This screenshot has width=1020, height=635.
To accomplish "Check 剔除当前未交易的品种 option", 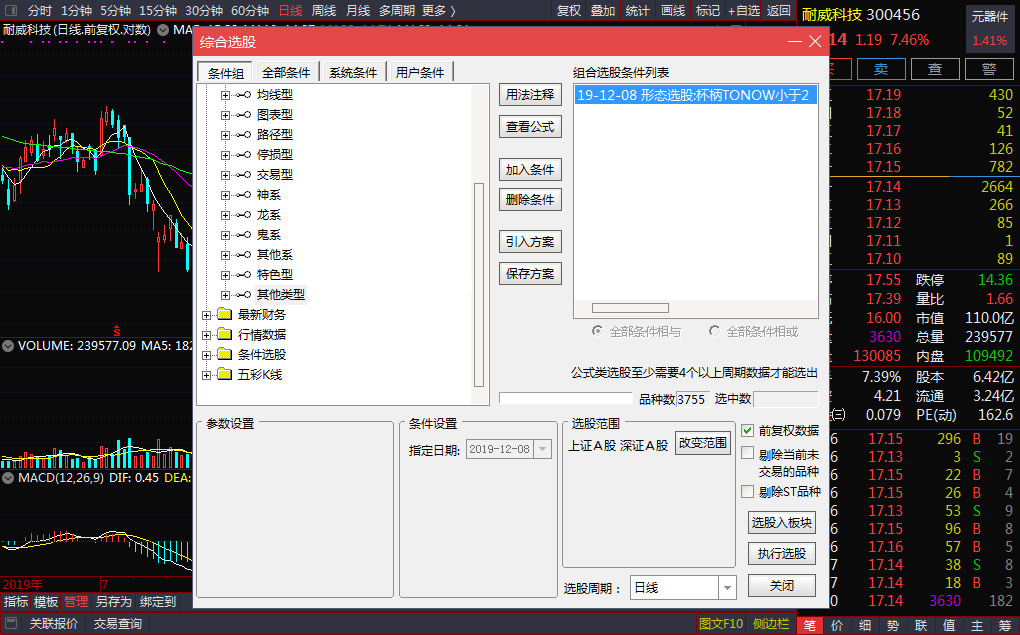I will point(747,453).
